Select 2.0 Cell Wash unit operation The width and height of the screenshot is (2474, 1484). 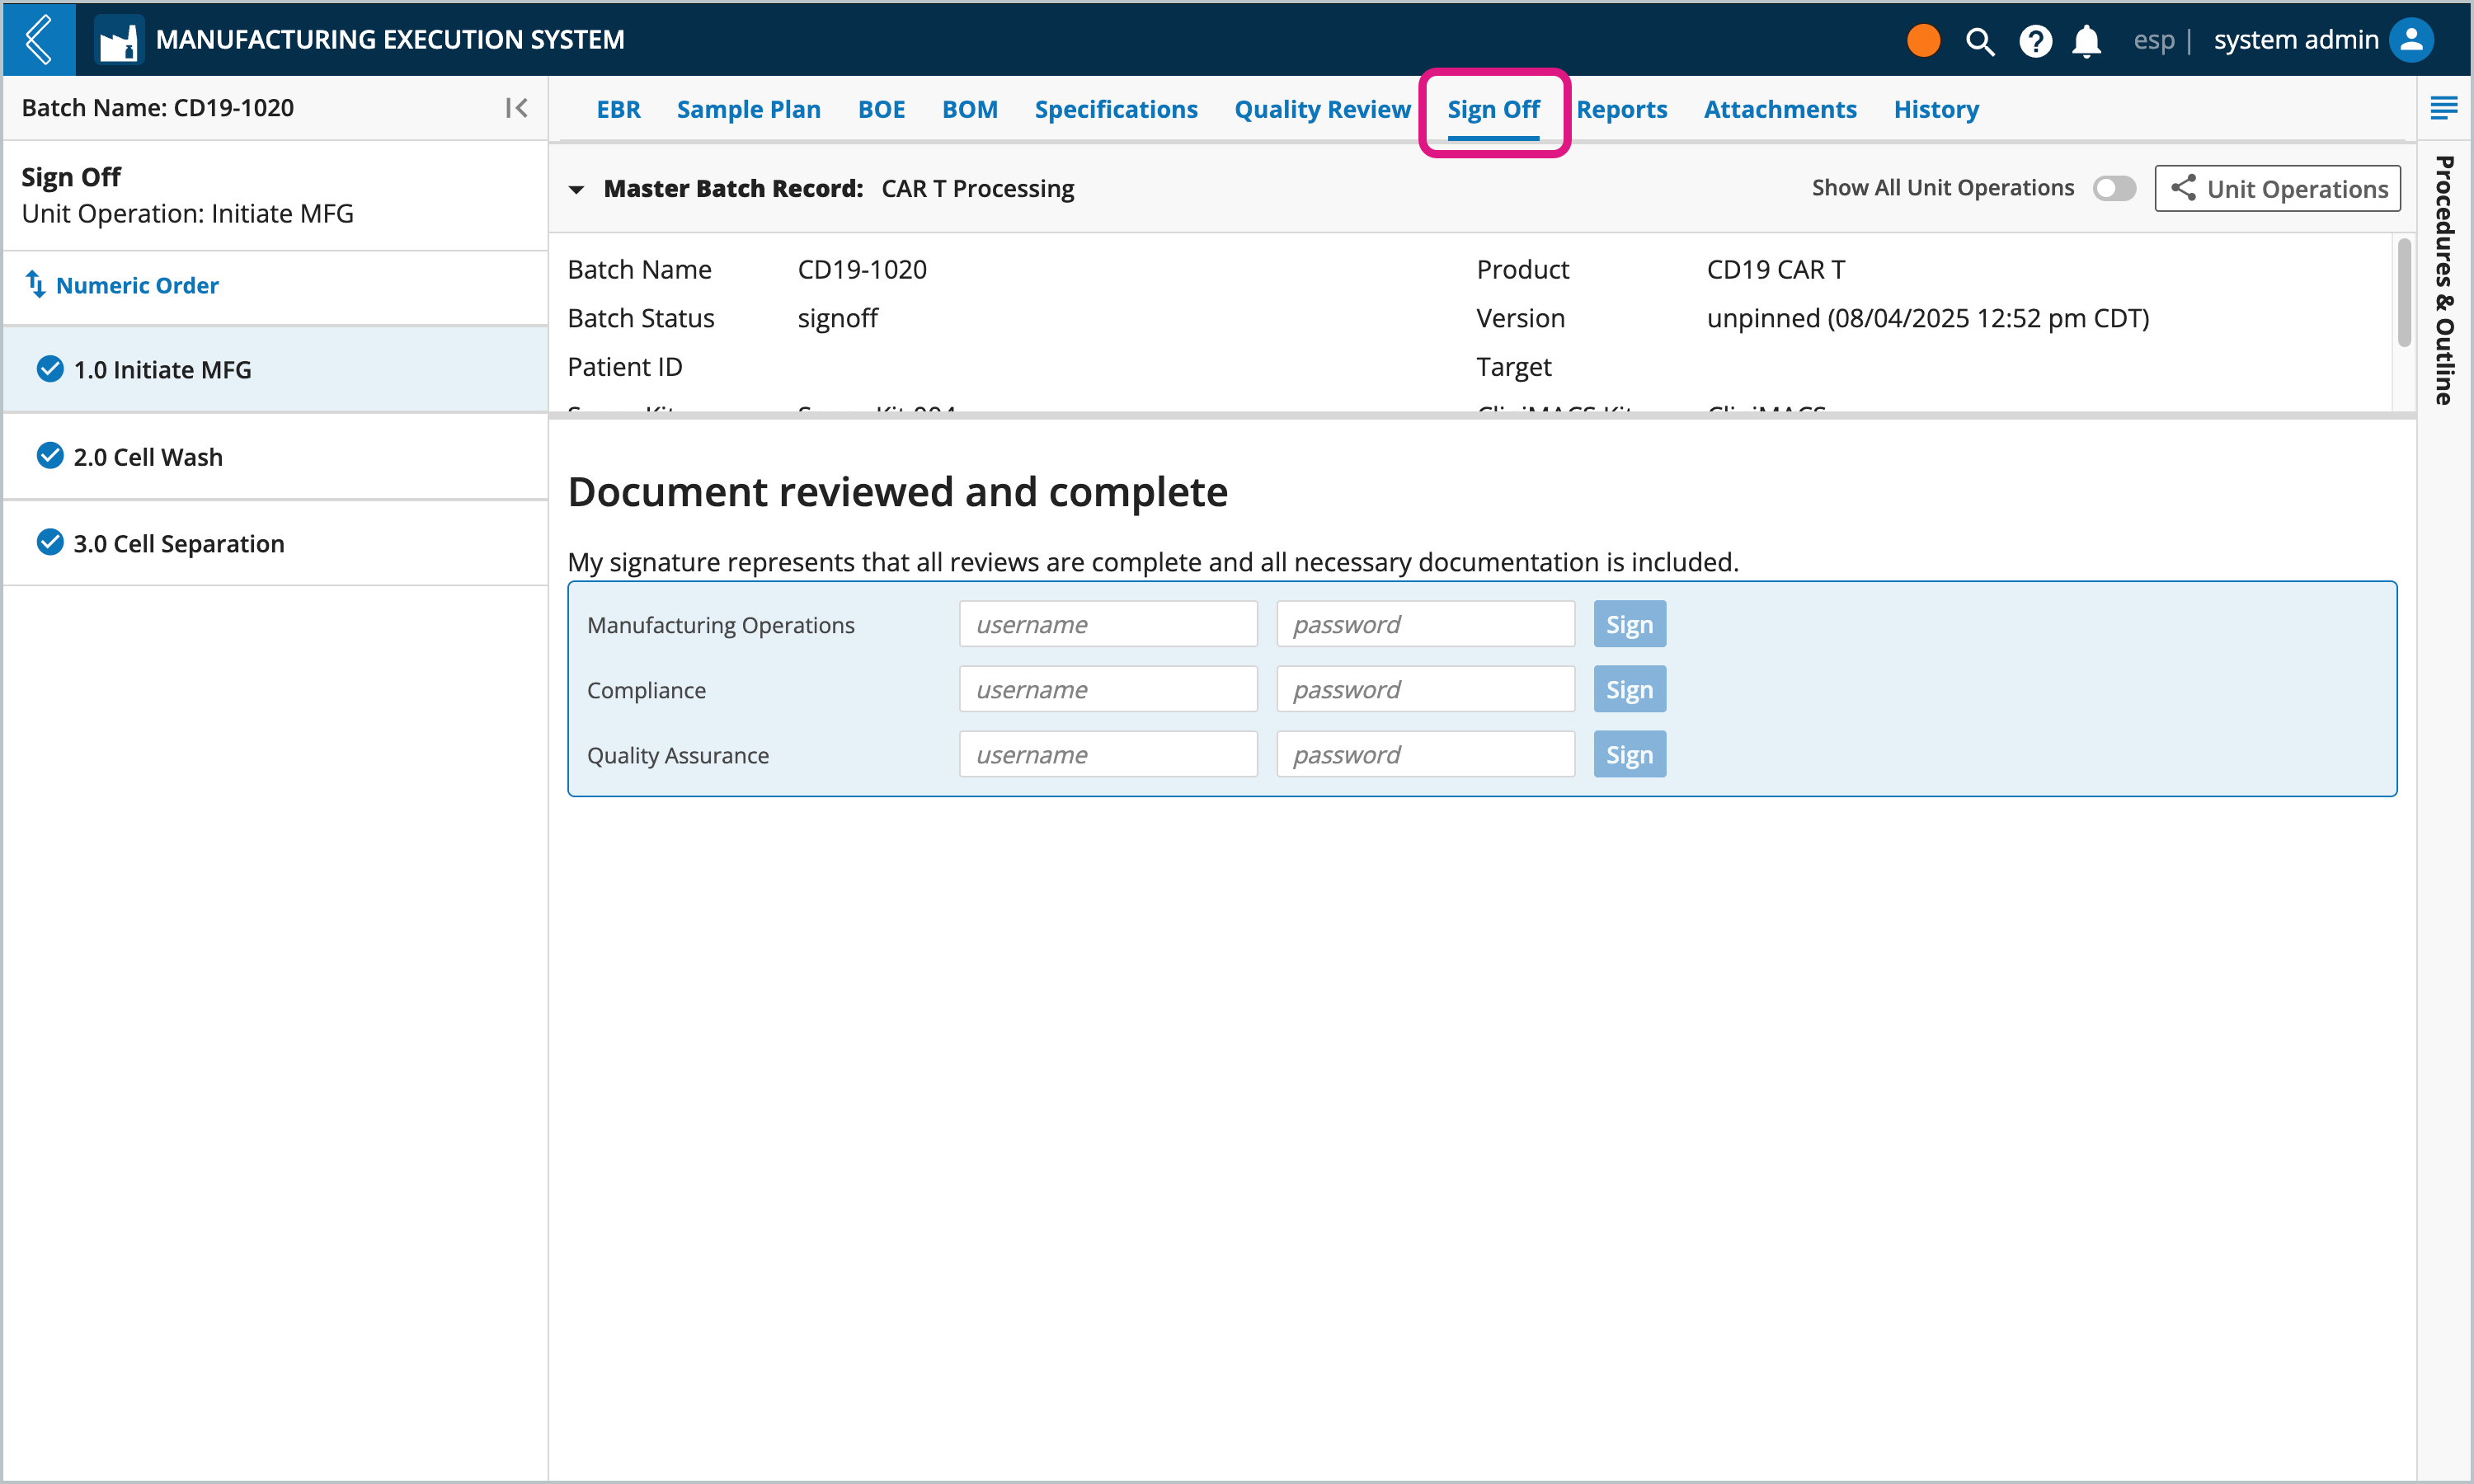[275, 456]
